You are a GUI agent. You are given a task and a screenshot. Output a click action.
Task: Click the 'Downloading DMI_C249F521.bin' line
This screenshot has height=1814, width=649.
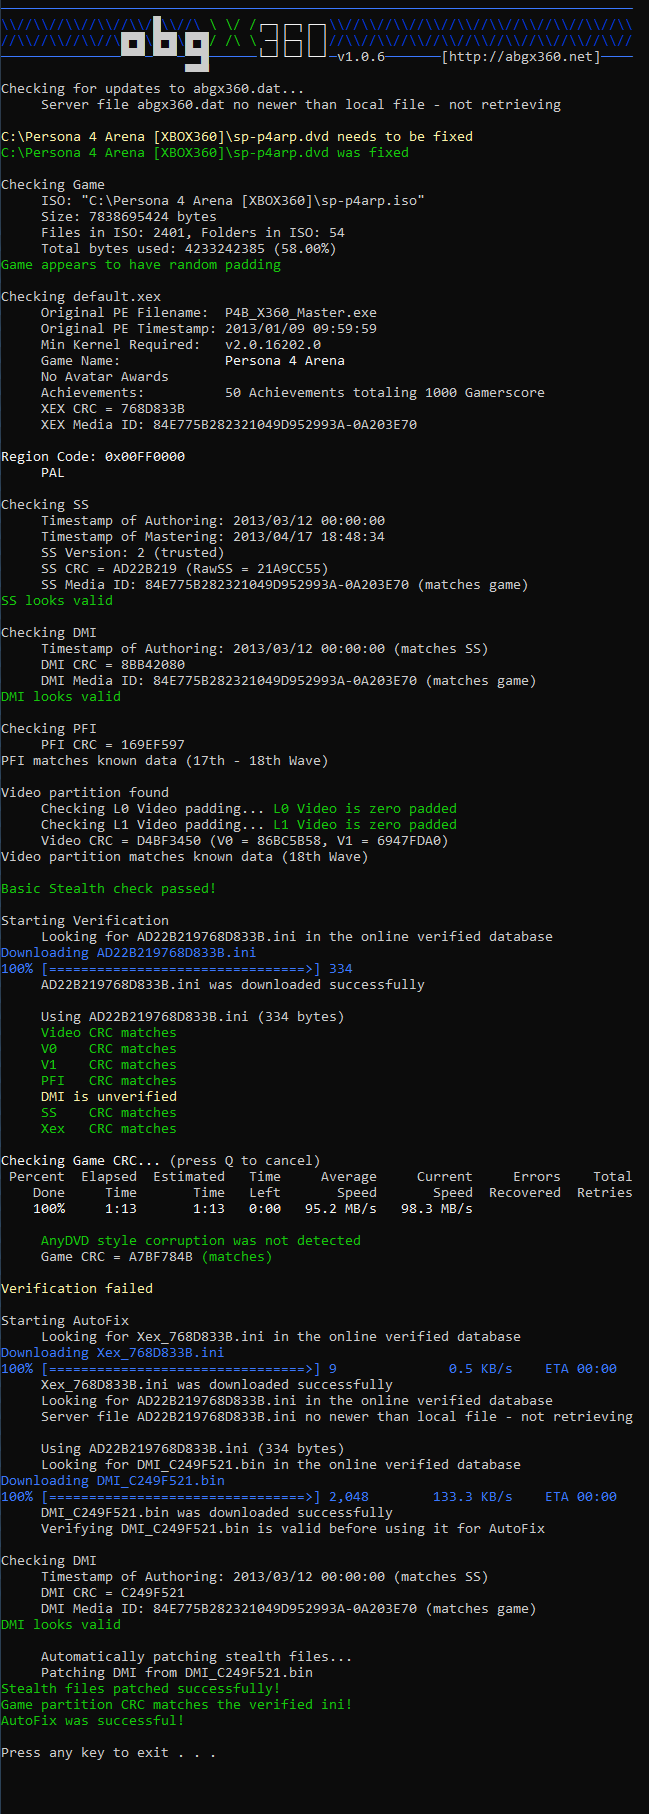112,1481
